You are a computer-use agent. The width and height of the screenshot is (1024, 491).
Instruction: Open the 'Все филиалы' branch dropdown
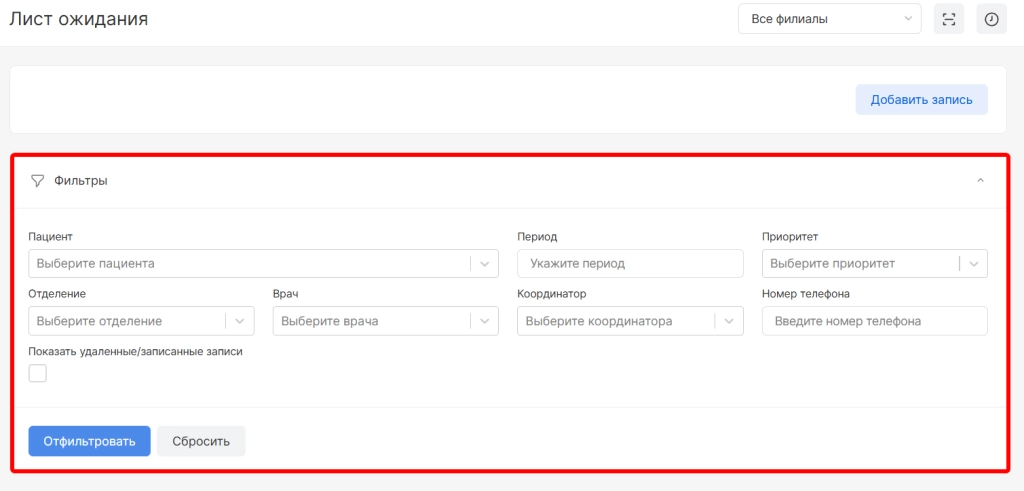pos(829,19)
